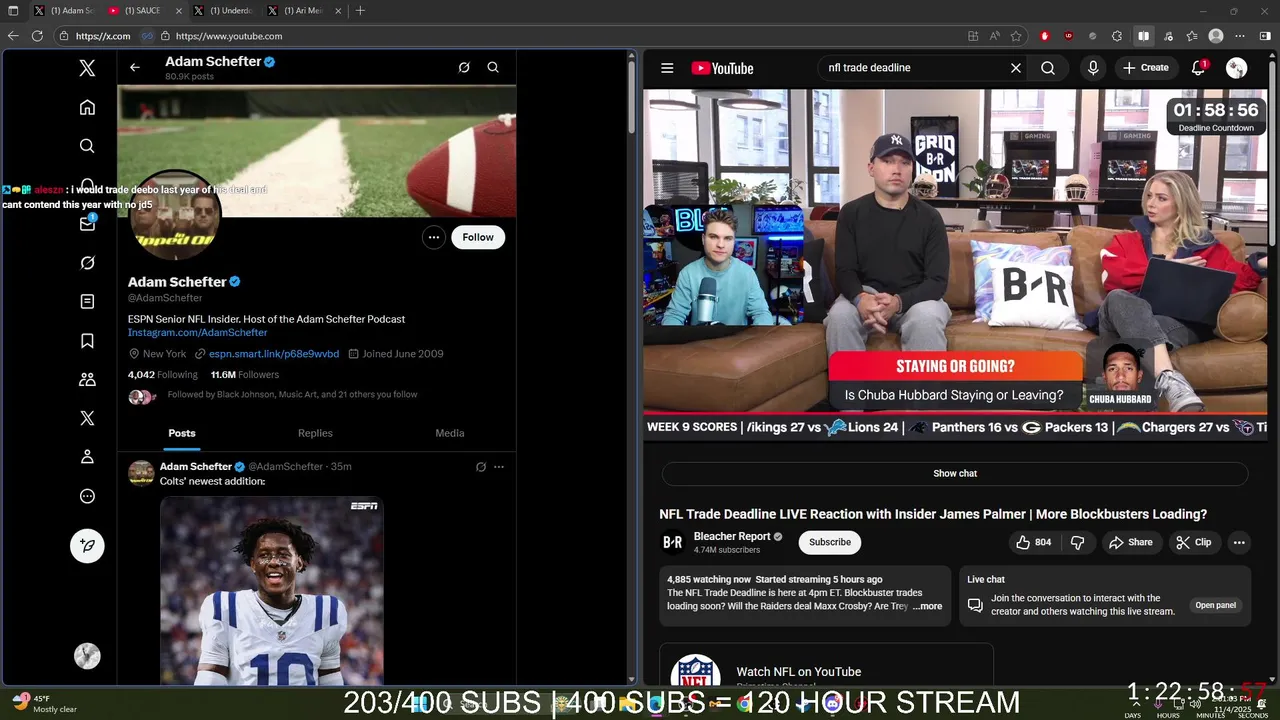Click X logo at top of sidebar

tap(87, 68)
